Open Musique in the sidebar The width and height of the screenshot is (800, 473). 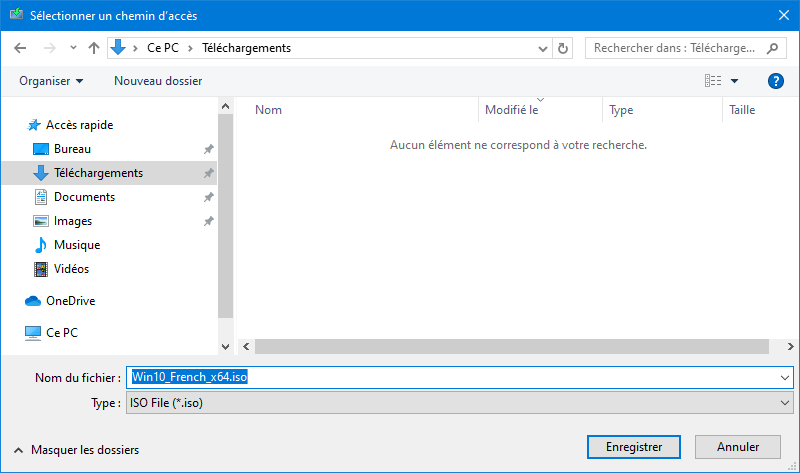tap(77, 245)
